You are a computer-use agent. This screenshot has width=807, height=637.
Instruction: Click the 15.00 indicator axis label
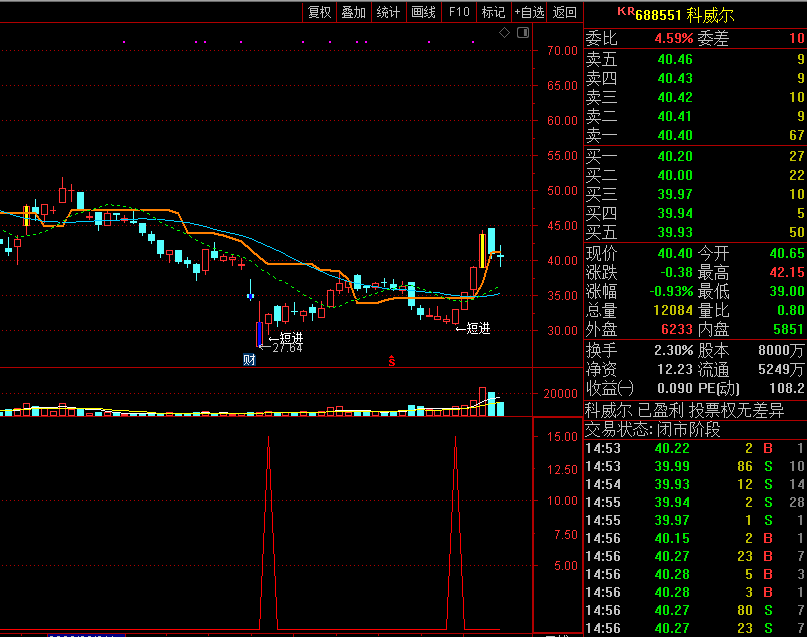click(563, 437)
